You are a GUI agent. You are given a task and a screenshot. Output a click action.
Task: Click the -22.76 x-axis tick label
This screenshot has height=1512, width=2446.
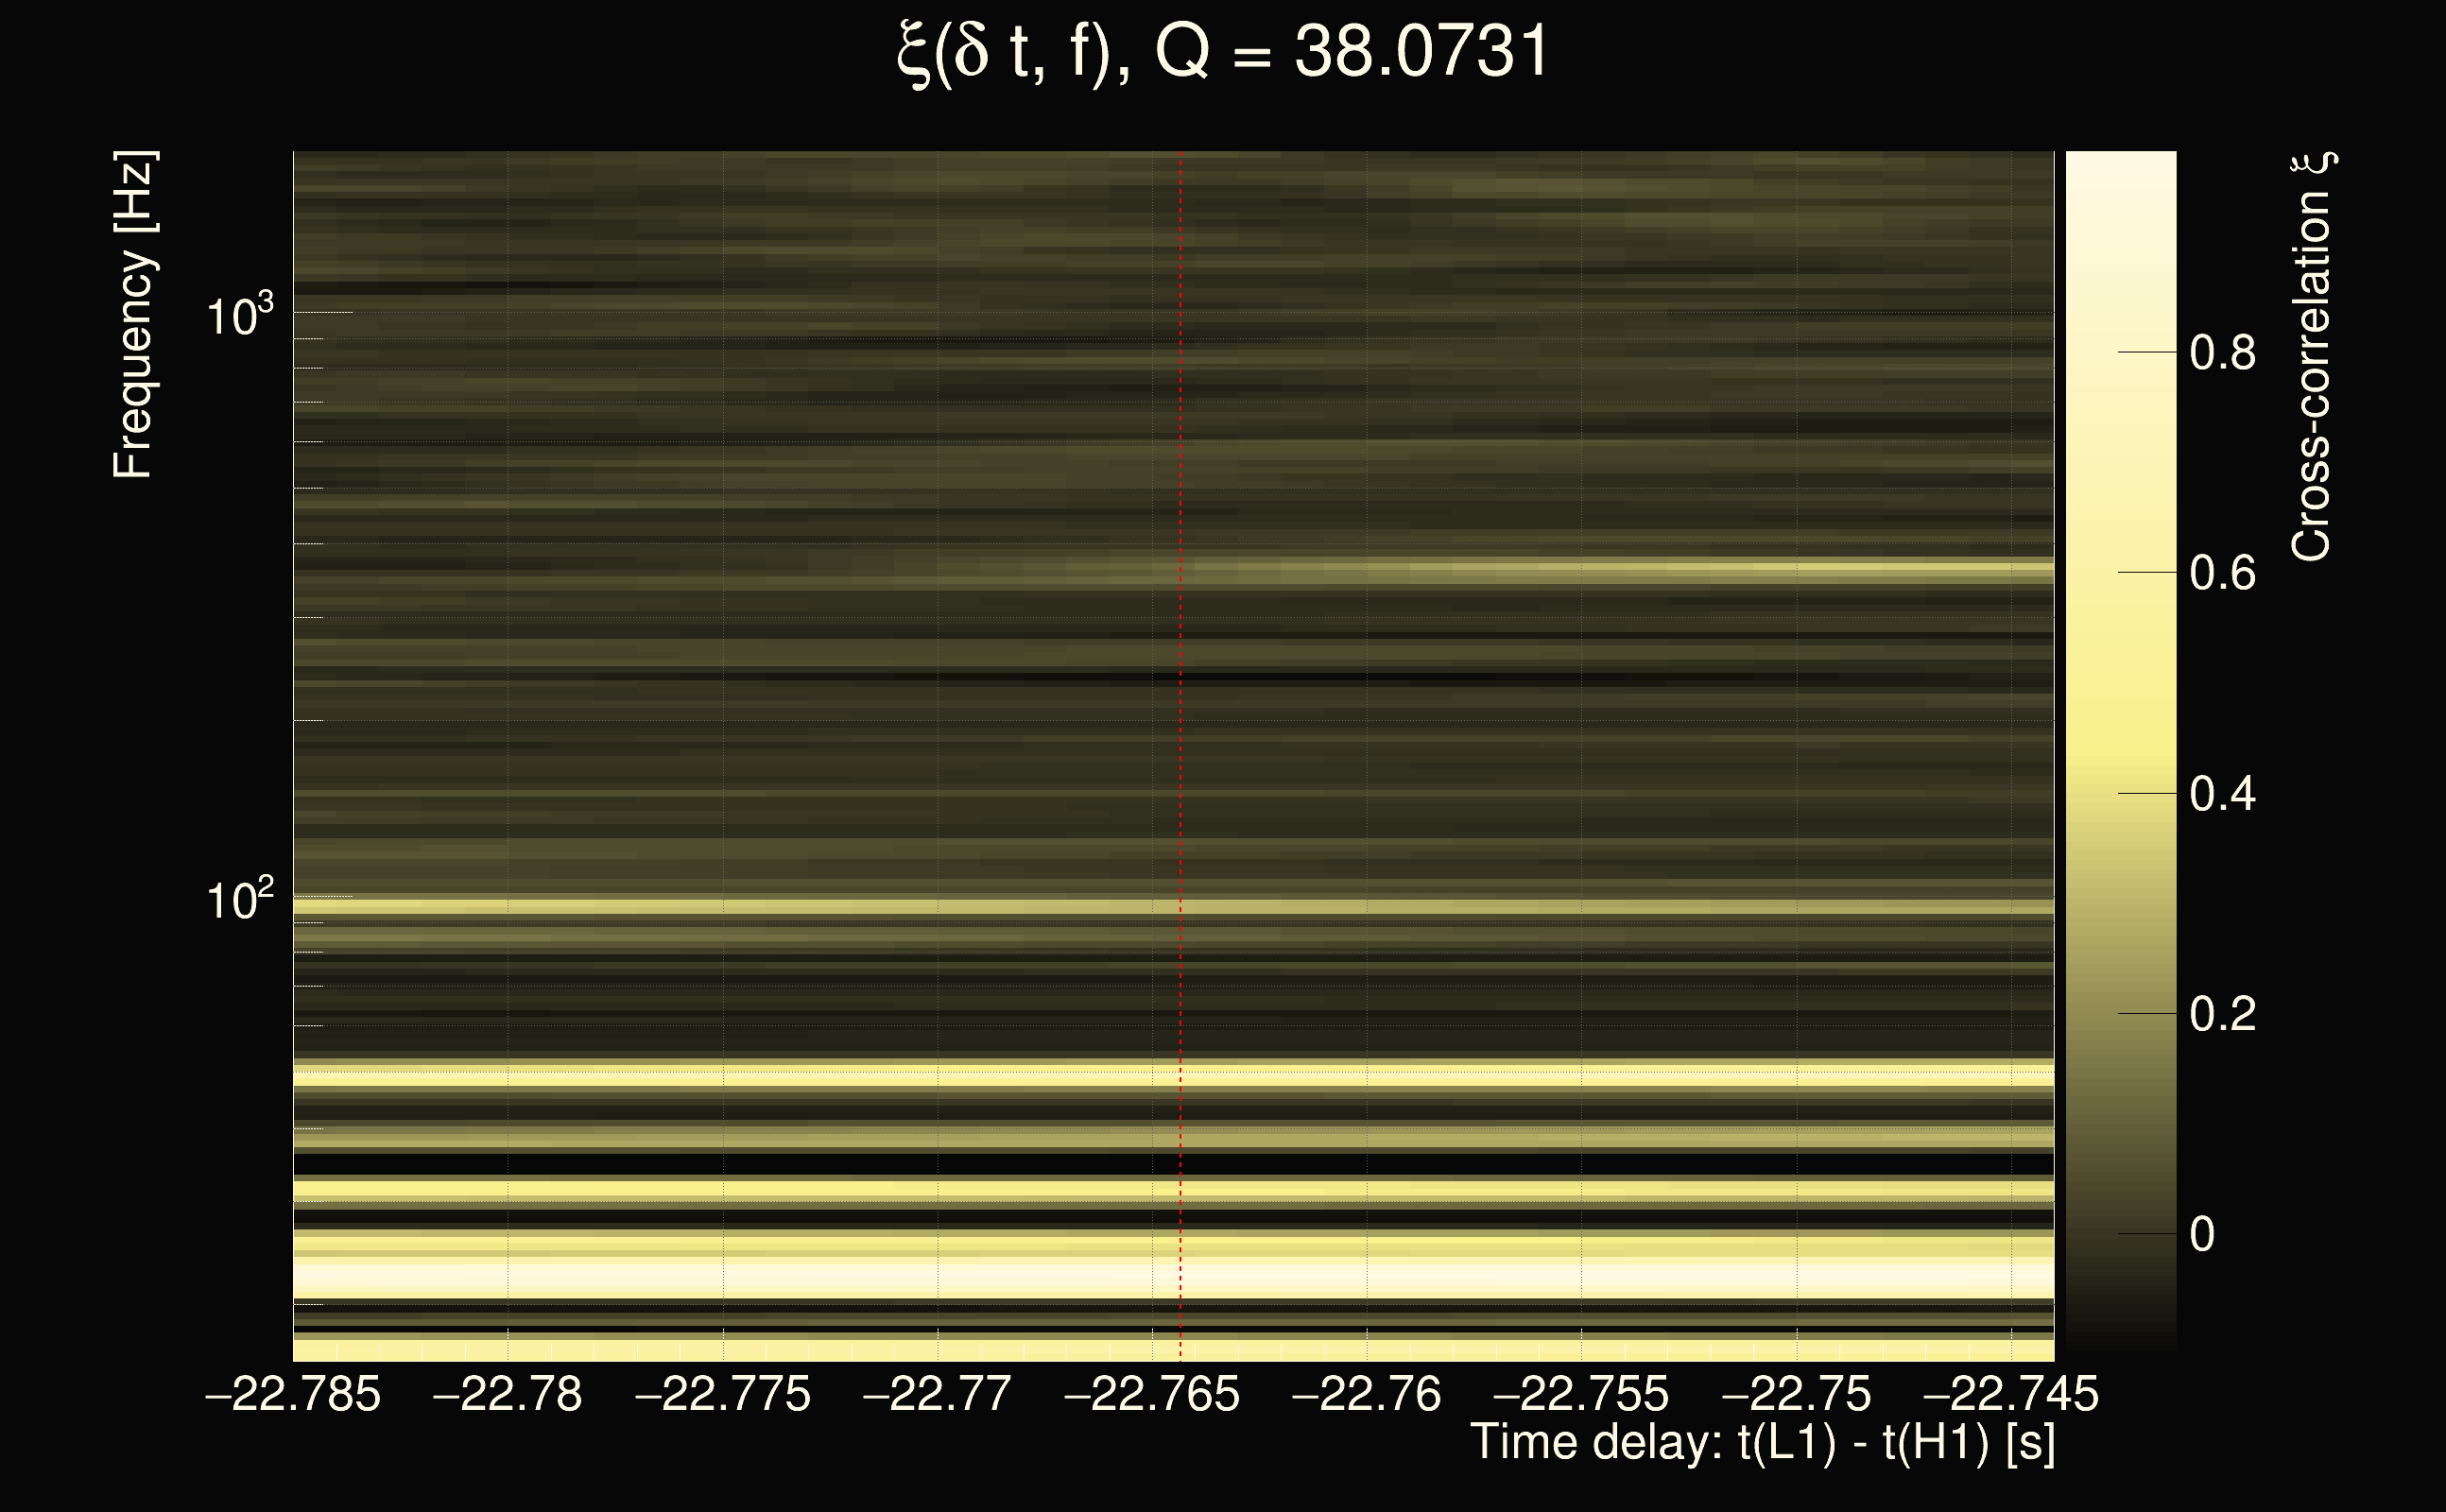tap(1366, 1394)
